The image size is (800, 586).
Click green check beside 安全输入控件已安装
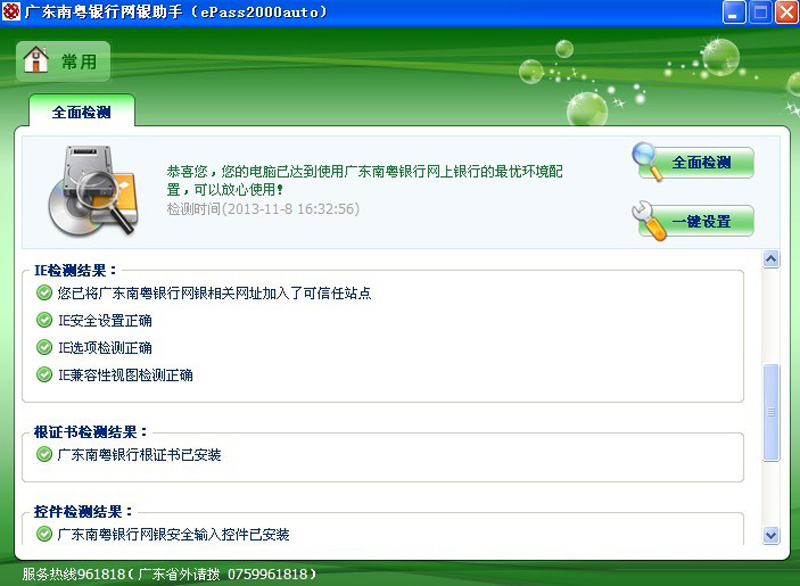click(44, 534)
